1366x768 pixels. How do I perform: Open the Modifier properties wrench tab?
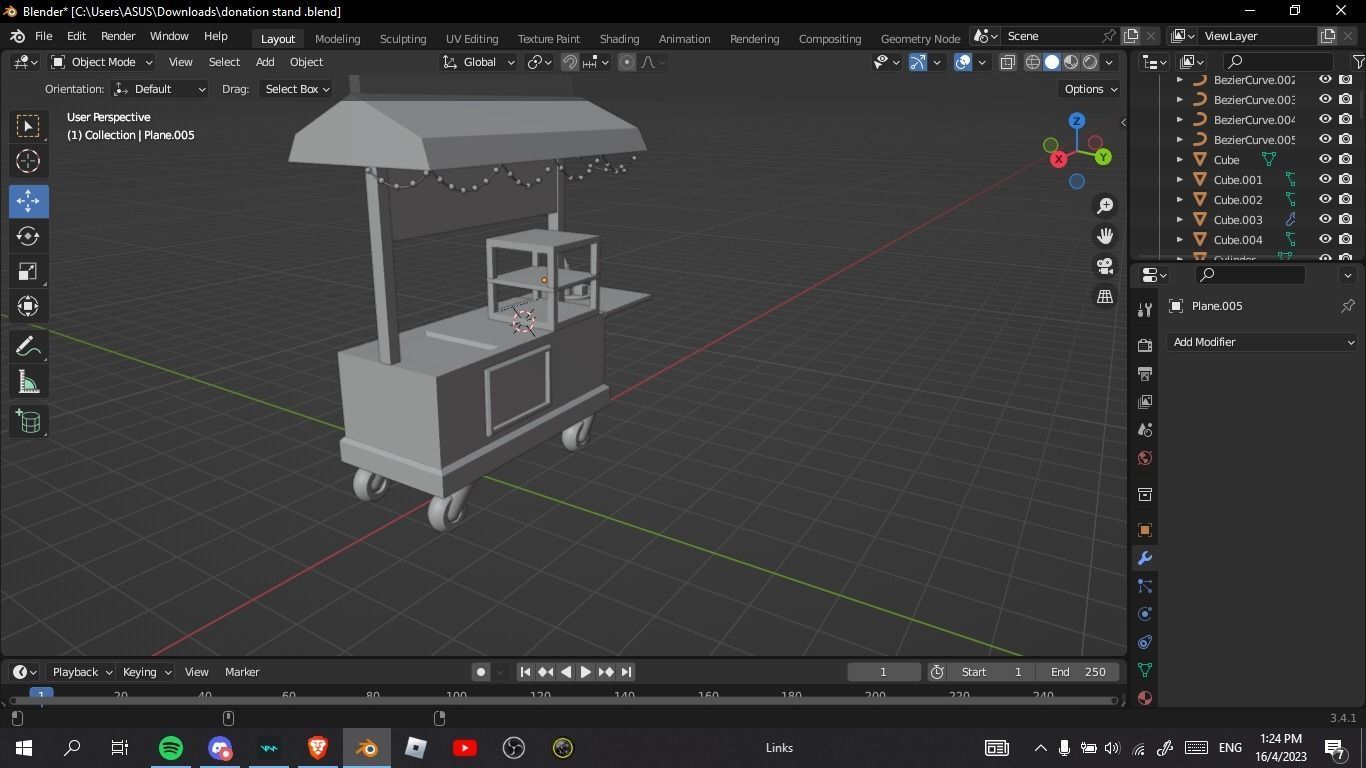click(1144, 558)
